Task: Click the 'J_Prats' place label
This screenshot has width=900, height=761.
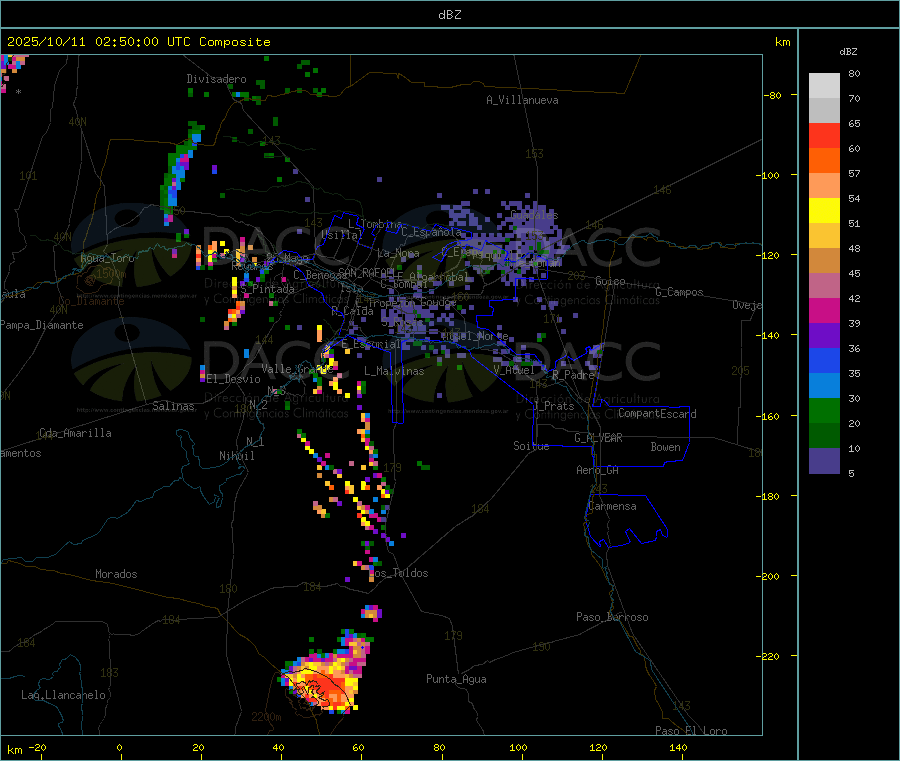Action: [553, 405]
